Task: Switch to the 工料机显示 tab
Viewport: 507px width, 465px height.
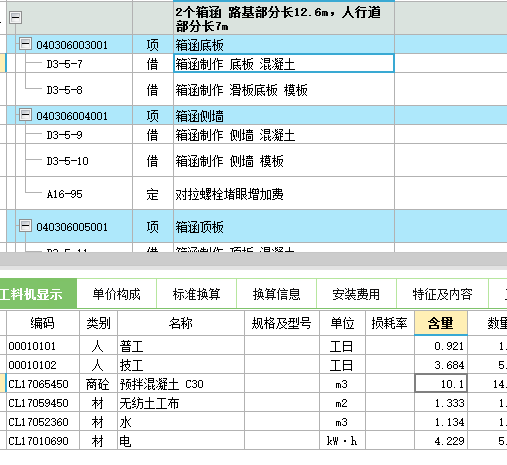Action: [x=37, y=294]
